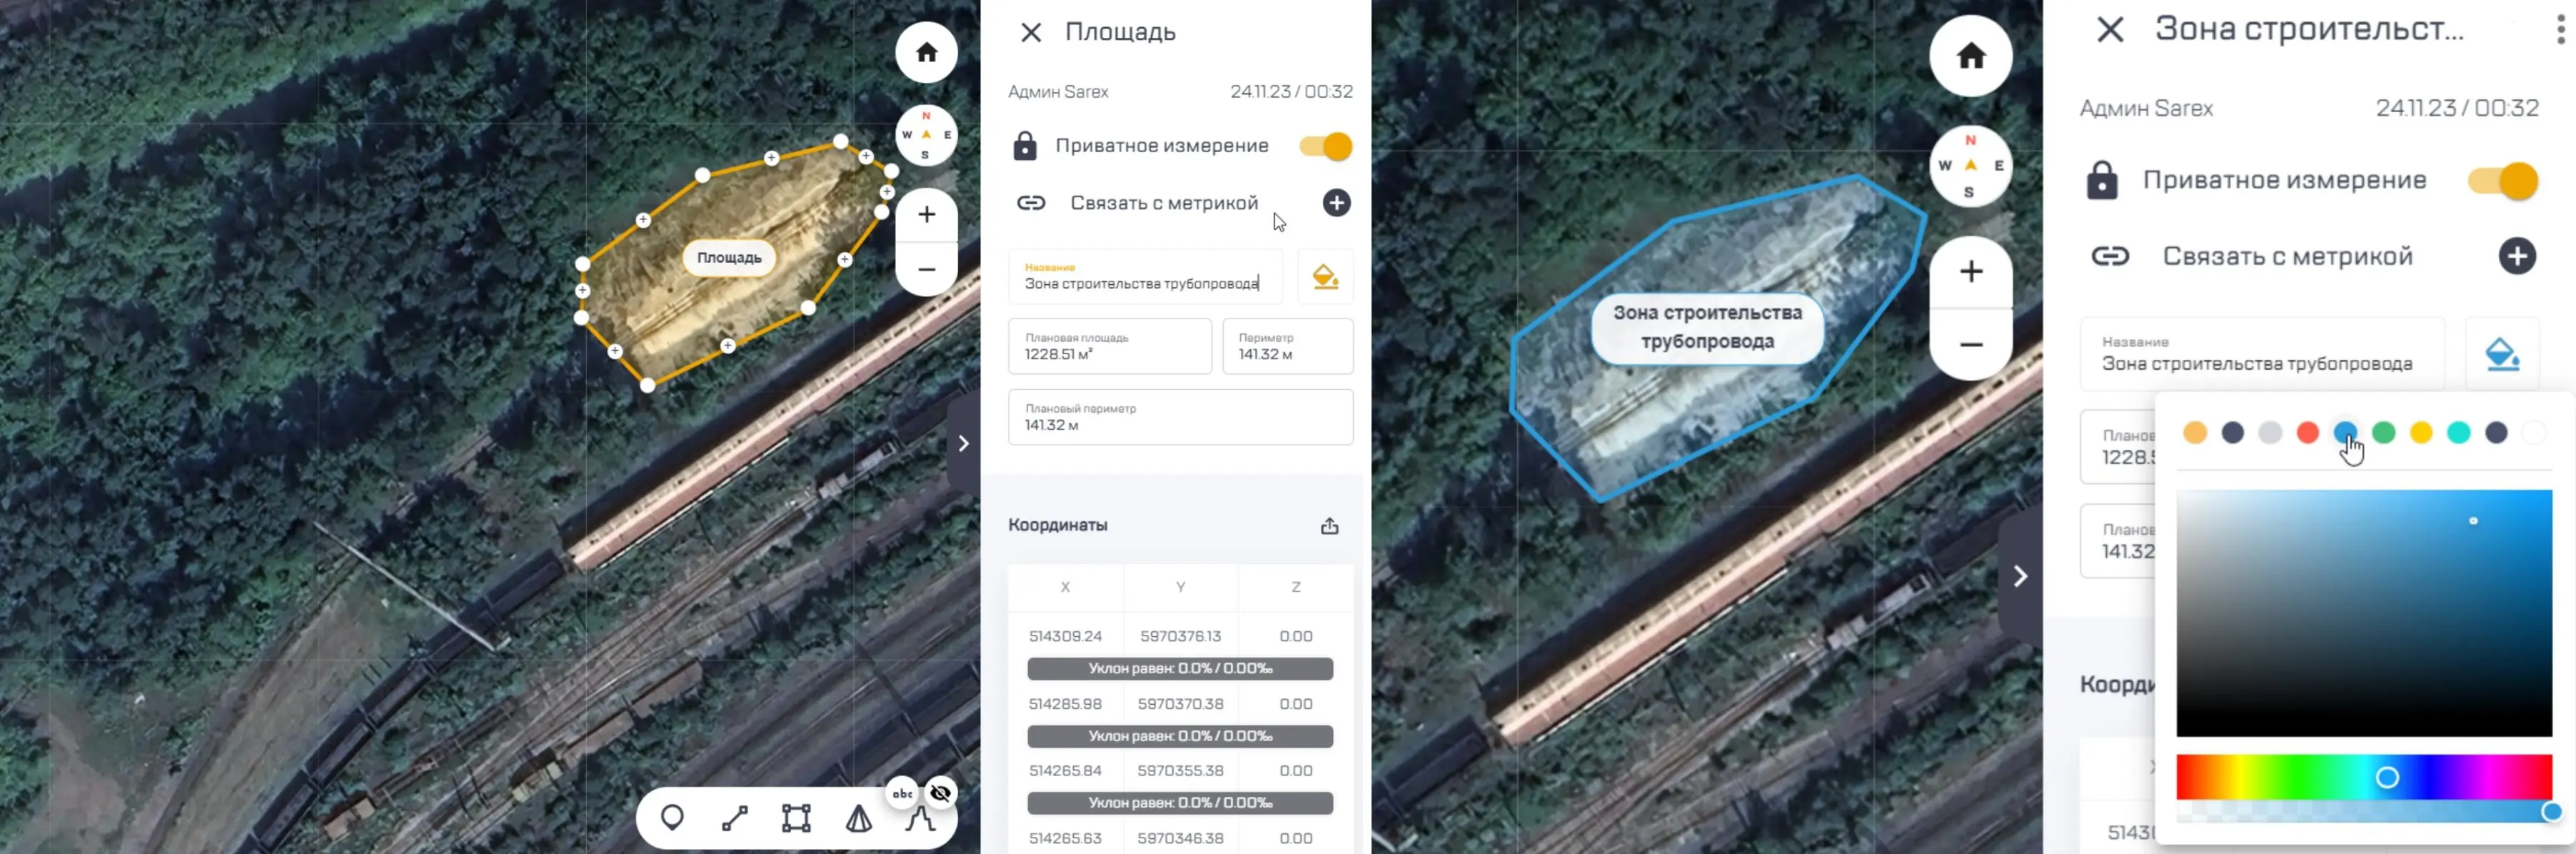This screenshot has height=854, width=2576.
Task: Add metric link with plus in left panel
Action: click(x=1336, y=203)
